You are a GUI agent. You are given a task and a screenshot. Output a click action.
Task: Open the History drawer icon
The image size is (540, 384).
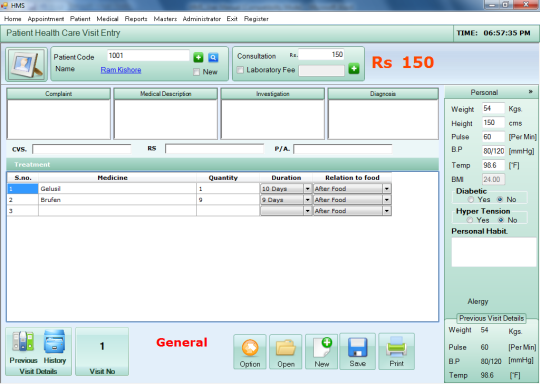point(54,342)
